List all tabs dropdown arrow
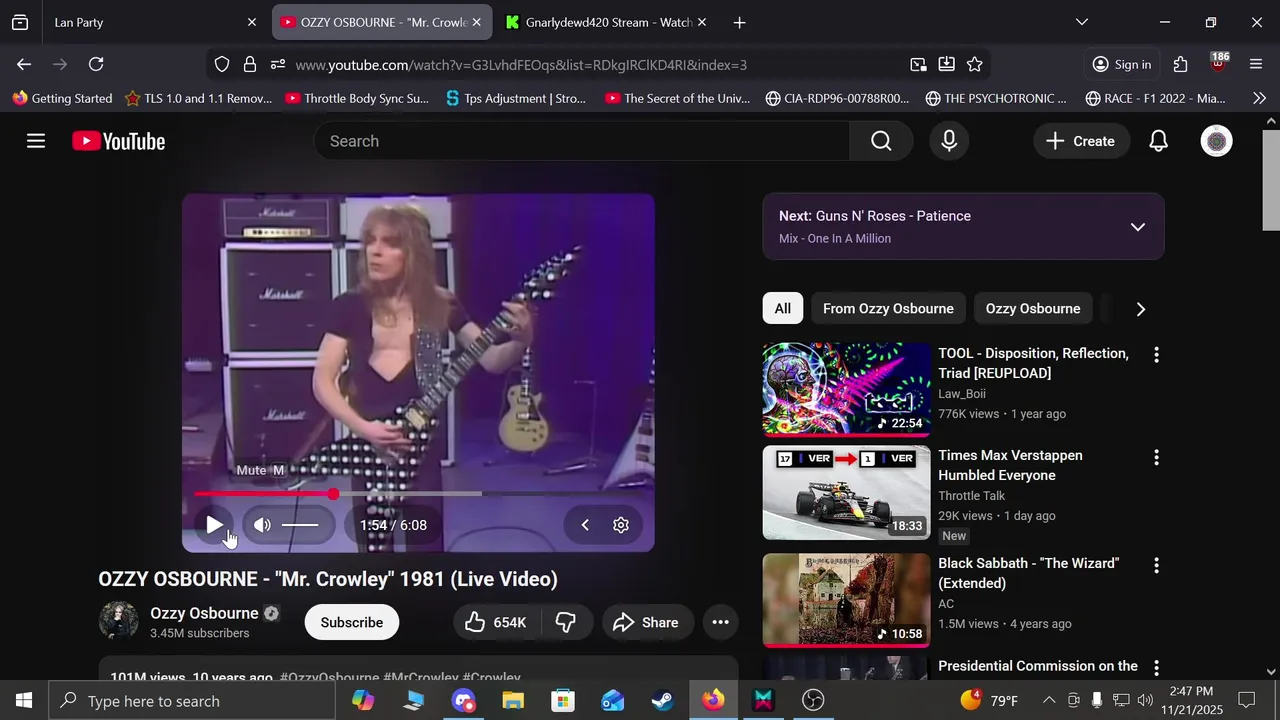 [1081, 22]
